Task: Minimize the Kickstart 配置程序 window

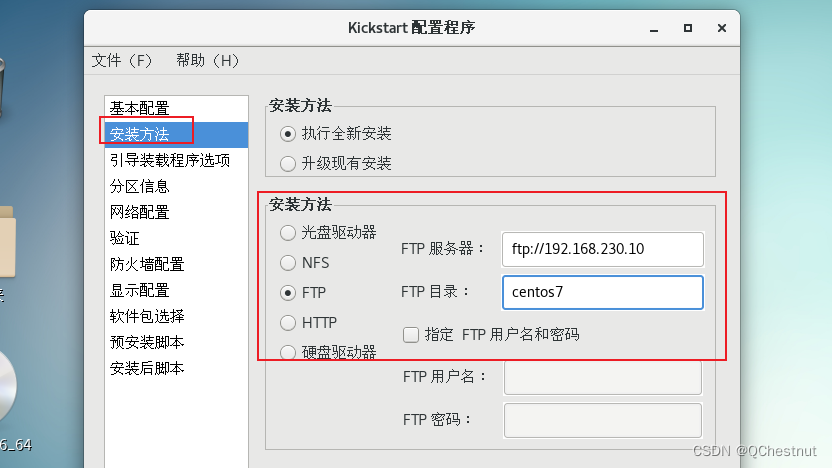Action: click(654, 29)
